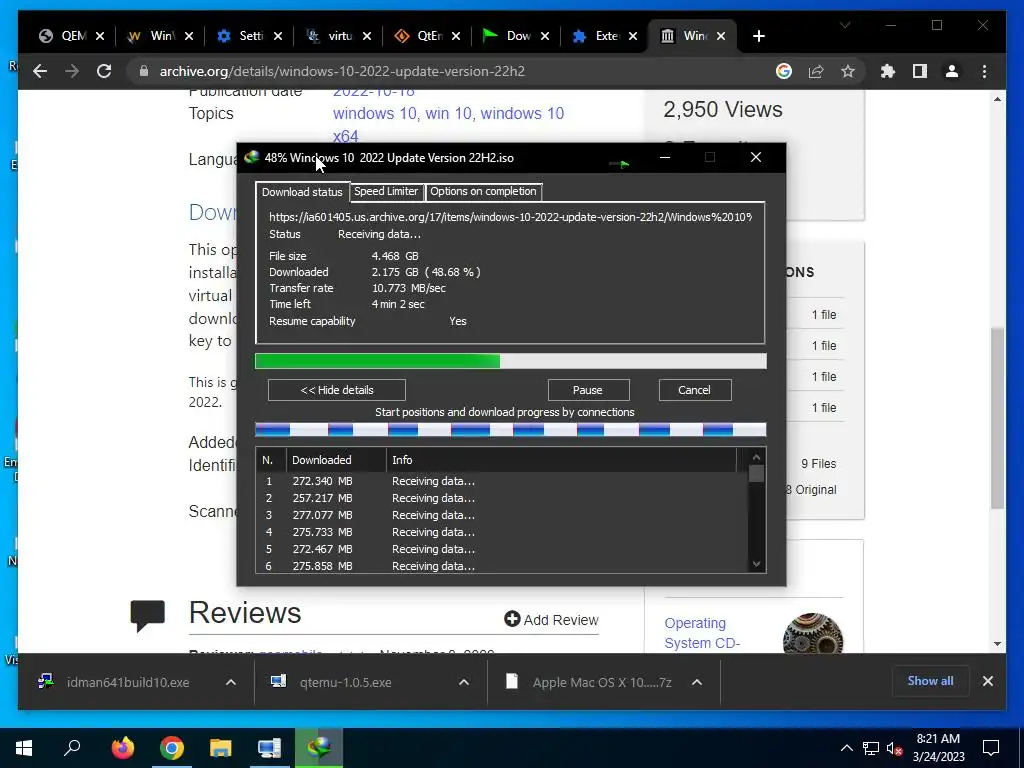Add a review on archive page
The height and width of the screenshot is (768, 1024).
(551, 620)
